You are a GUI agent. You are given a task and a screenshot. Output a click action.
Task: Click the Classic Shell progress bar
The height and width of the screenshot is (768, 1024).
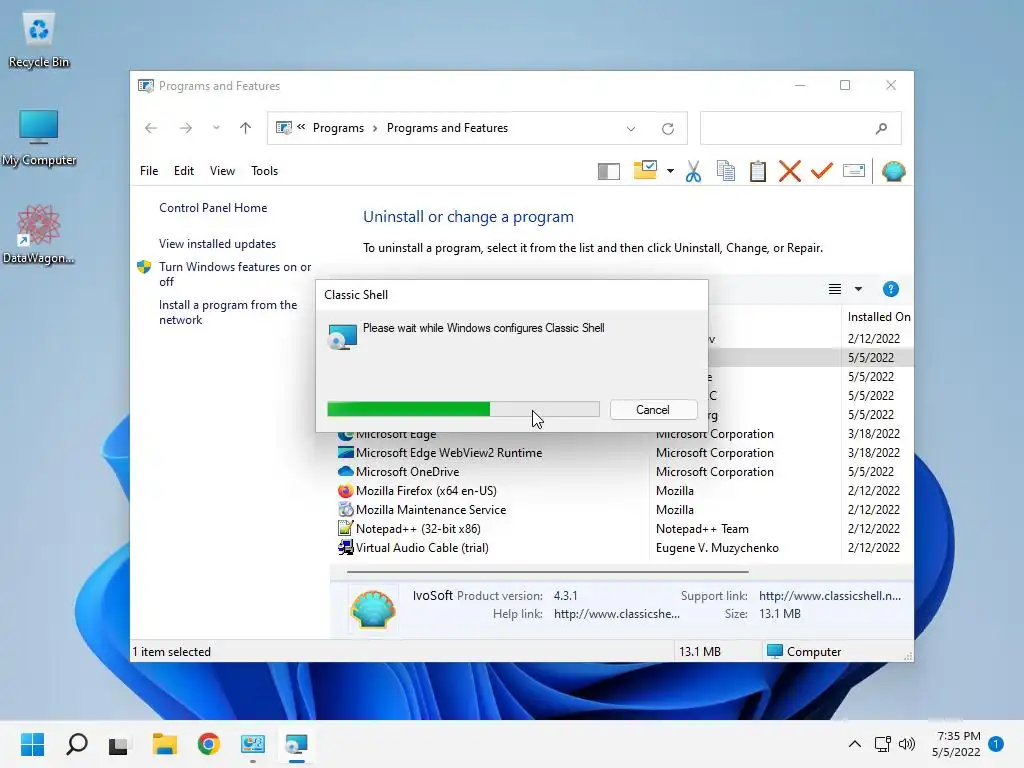tap(463, 409)
